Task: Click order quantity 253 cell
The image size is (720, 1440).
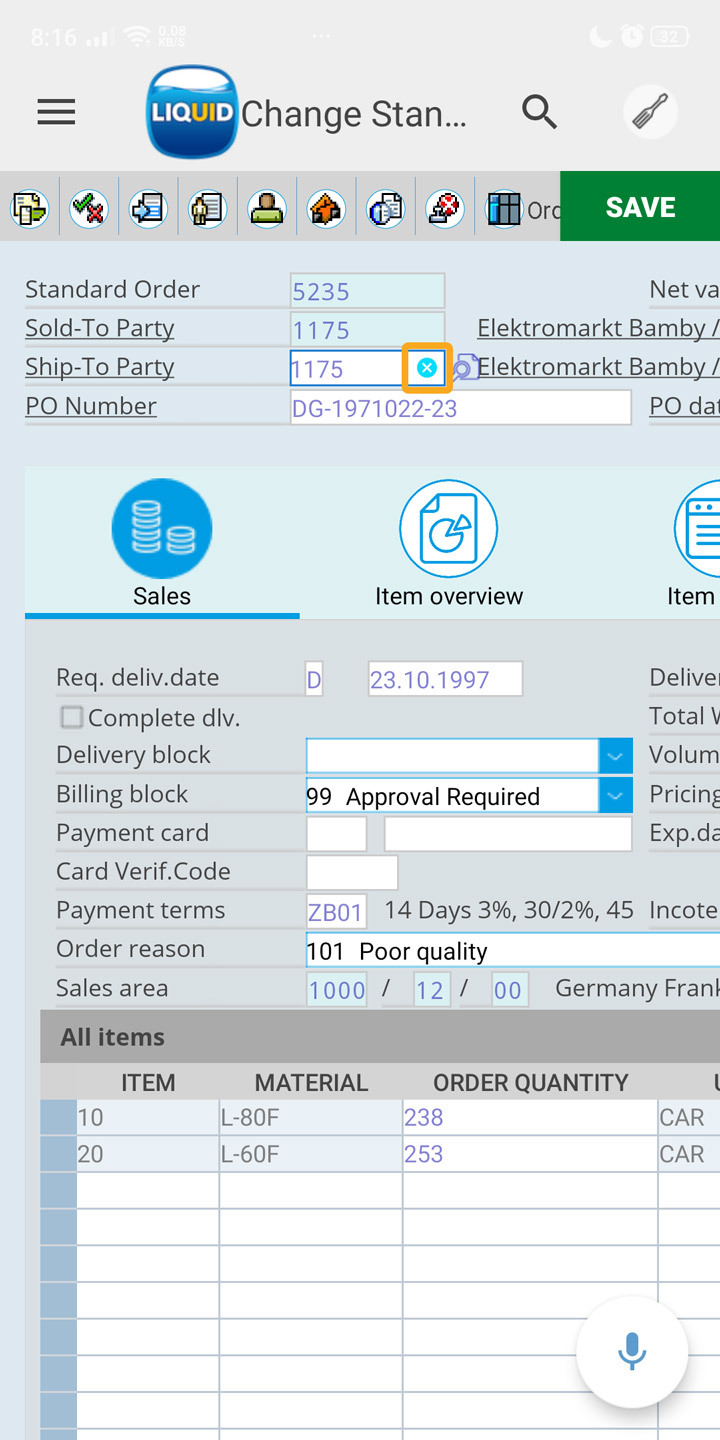Action: 528,1154
